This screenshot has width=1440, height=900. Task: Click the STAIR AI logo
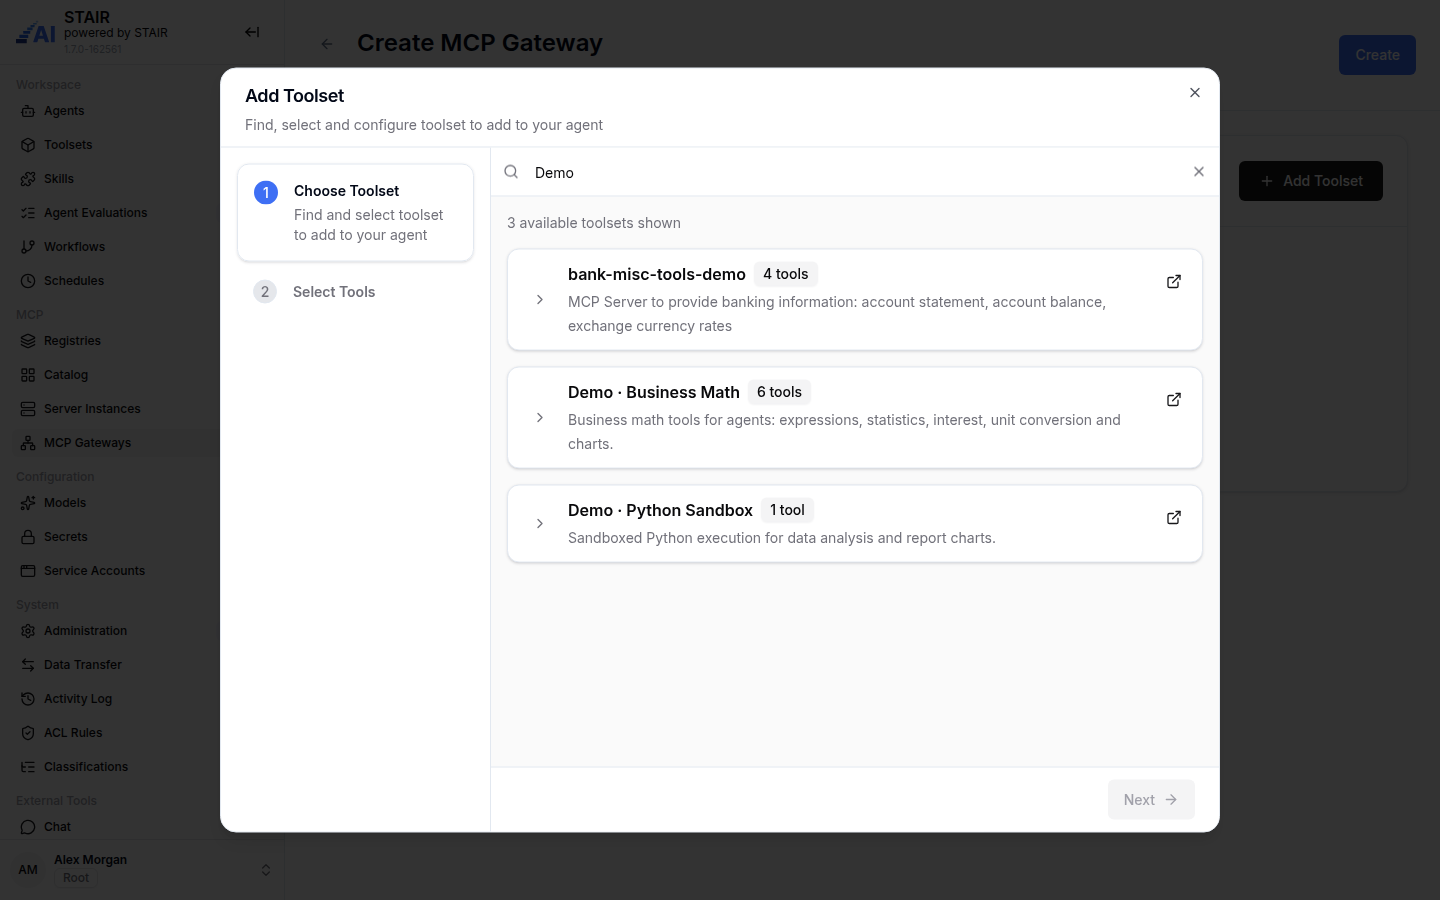click(36, 34)
